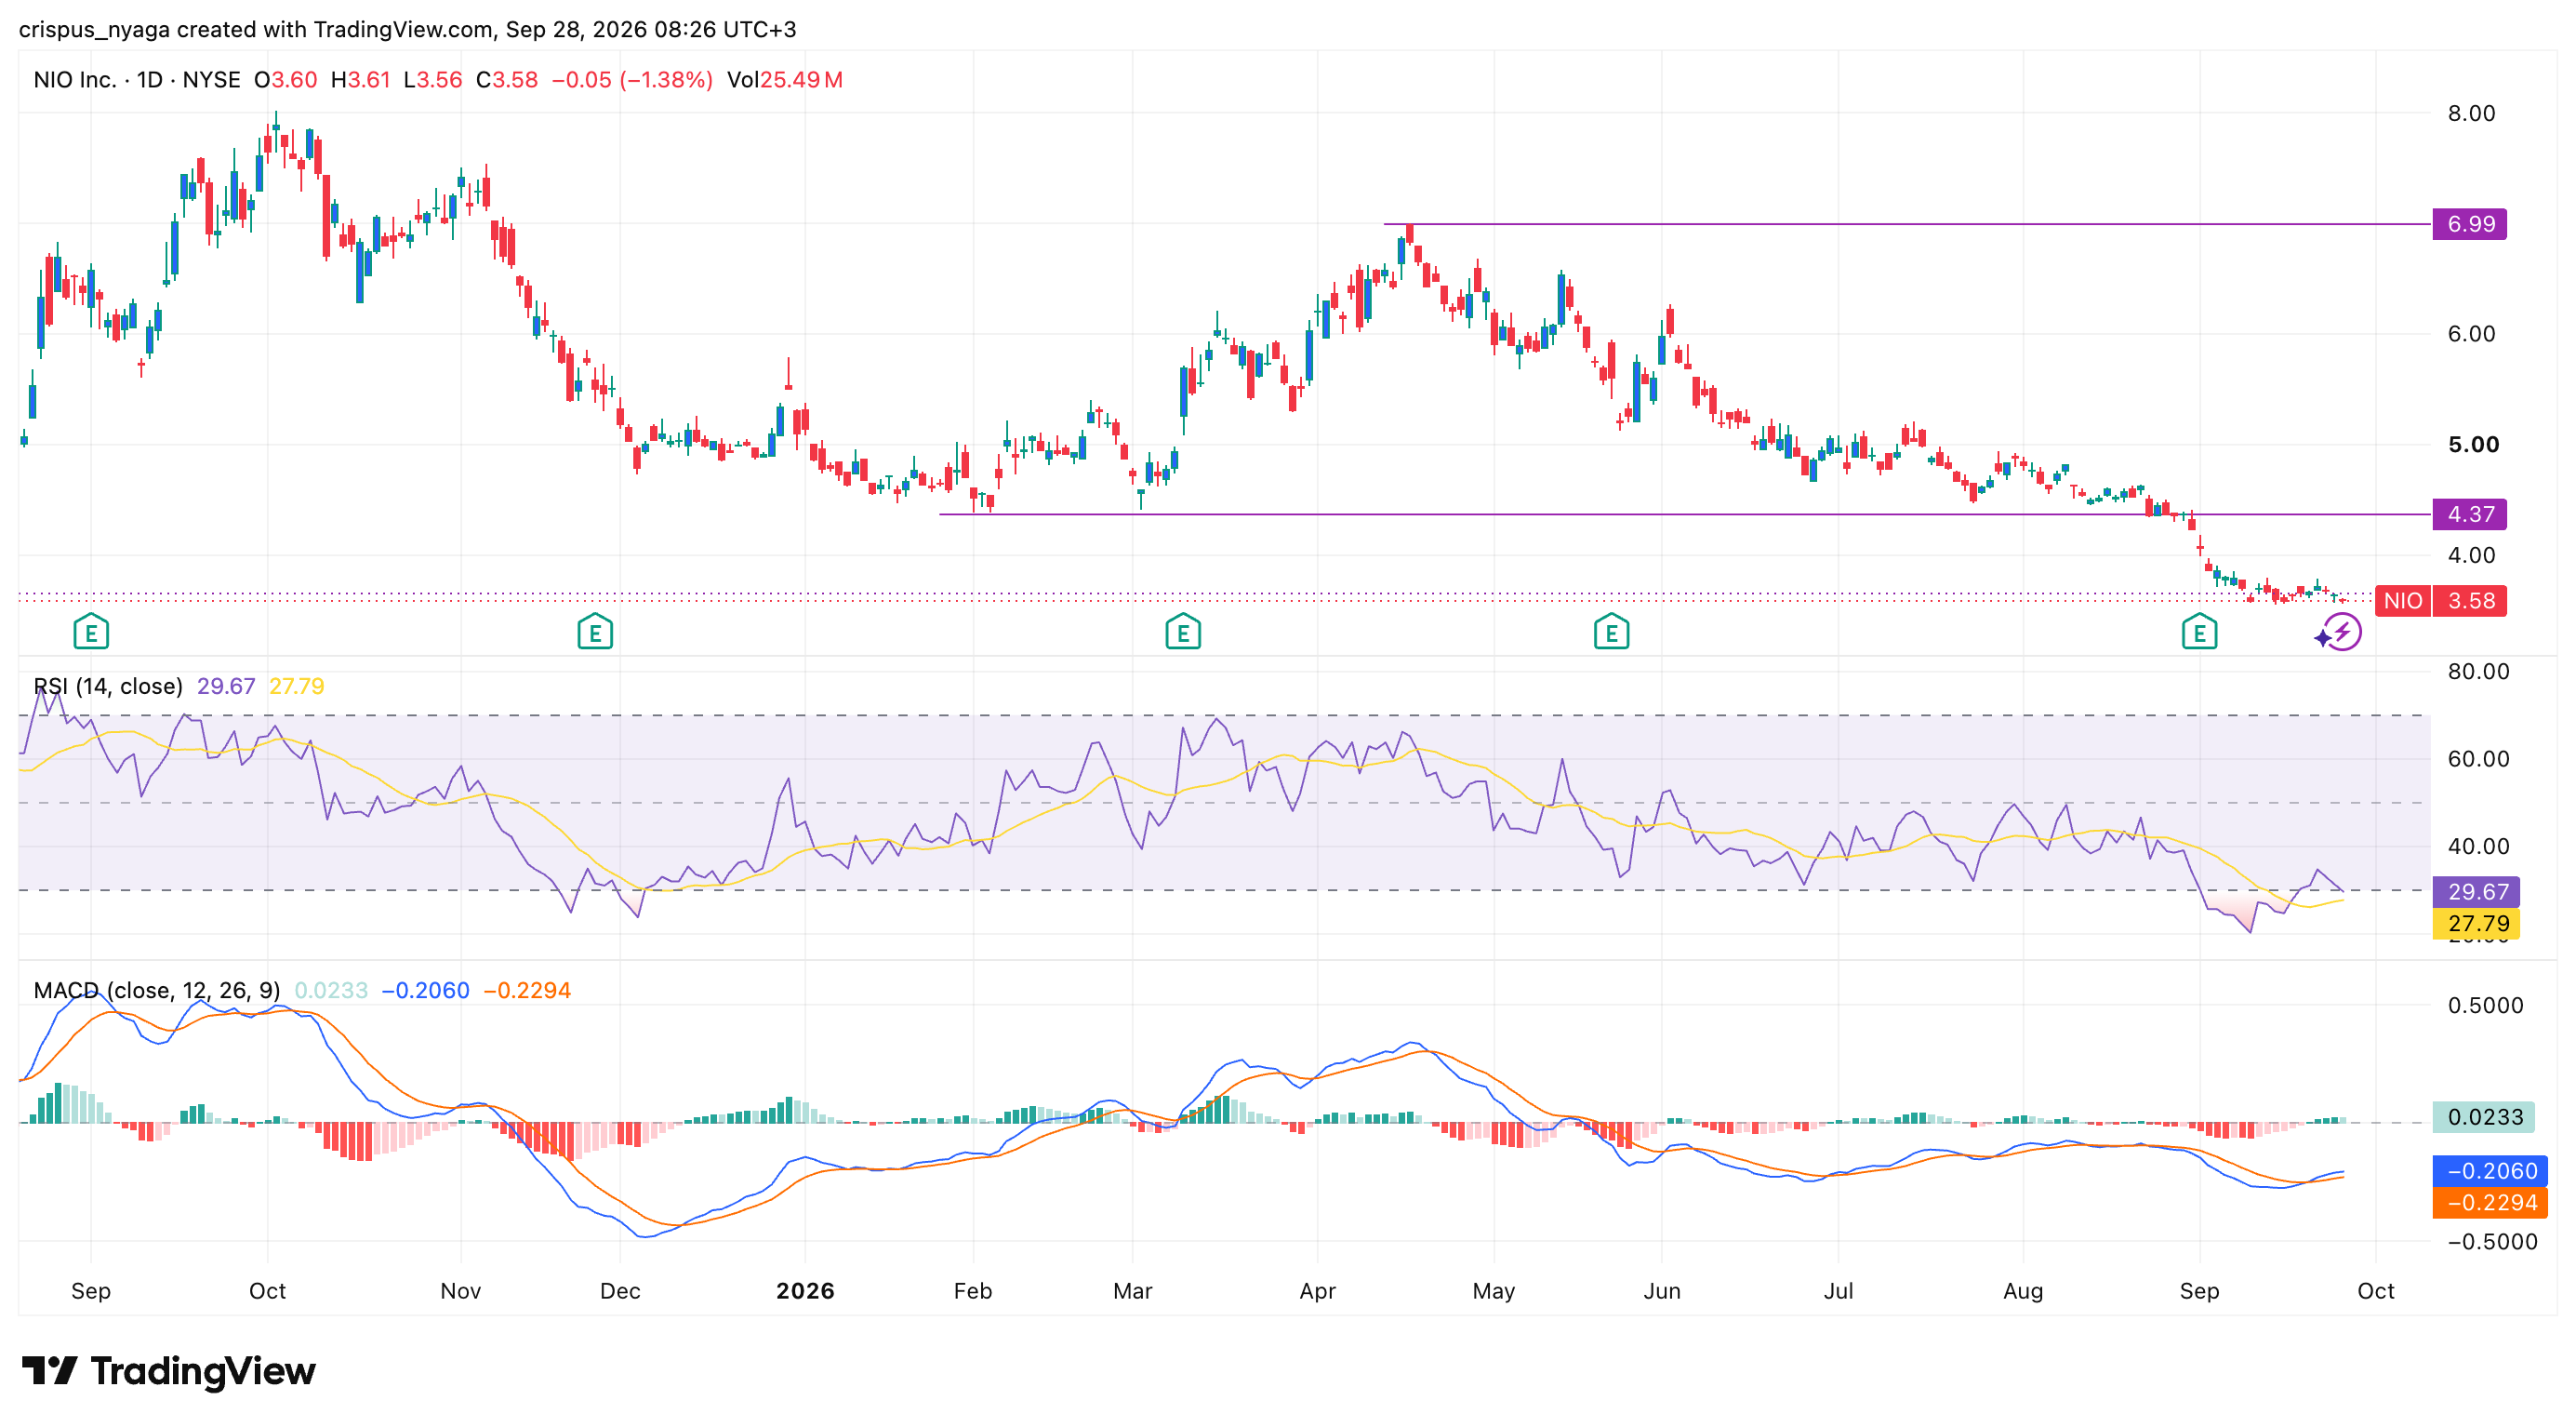Viewport: 2576px width, 1427px height.
Task: Click the NIO Inc. · 1D · NYSE symbol title
Action: click(137, 80)
